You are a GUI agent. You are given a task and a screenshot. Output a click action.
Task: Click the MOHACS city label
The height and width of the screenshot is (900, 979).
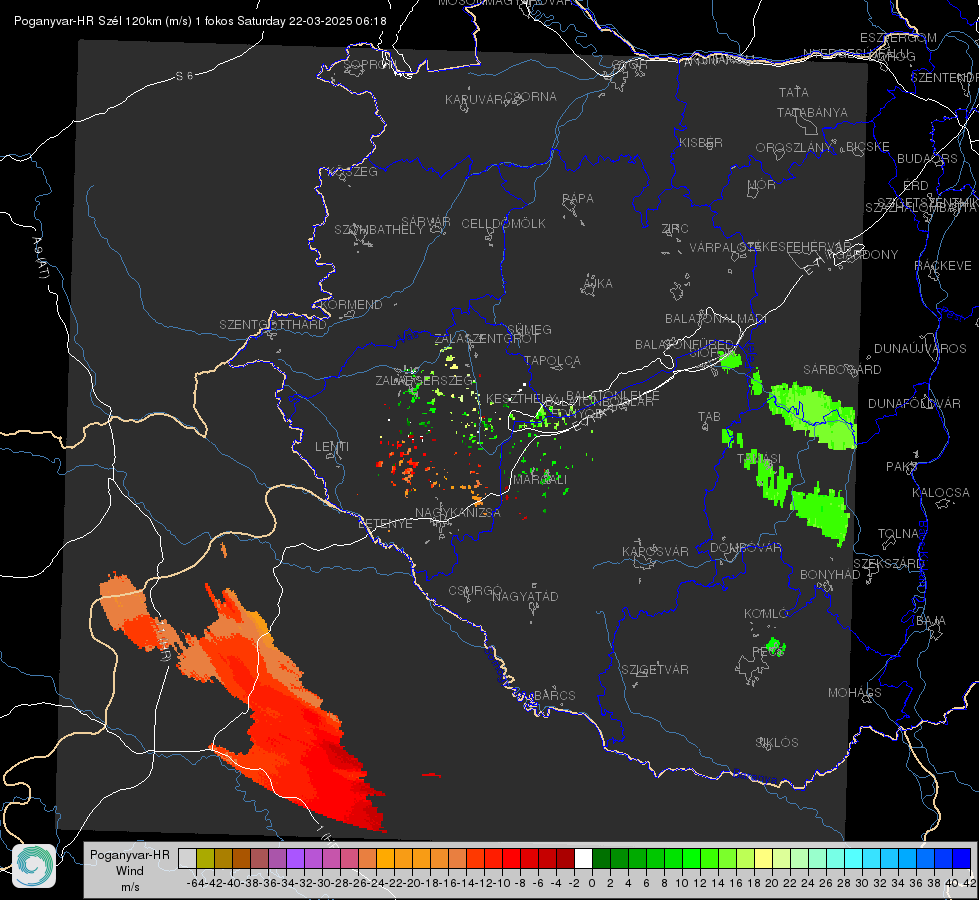855,693
